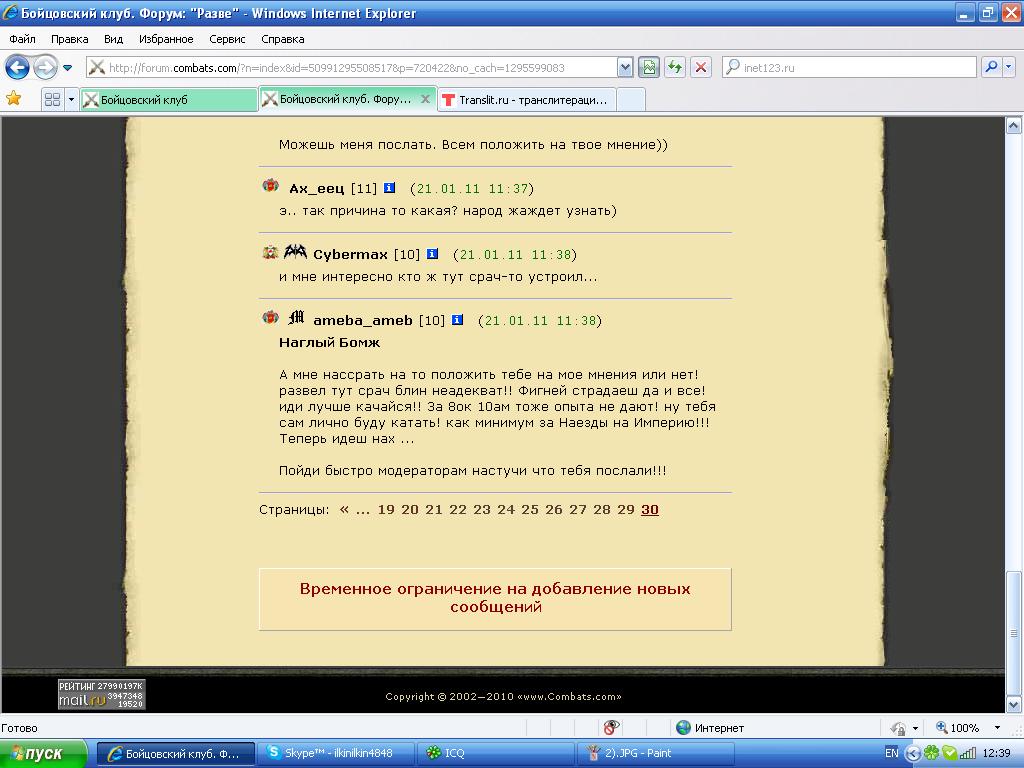The image size is (1024, 768).
Task: Open the Сервис menu
Action: pyautogui.click(x=227, y=39)
